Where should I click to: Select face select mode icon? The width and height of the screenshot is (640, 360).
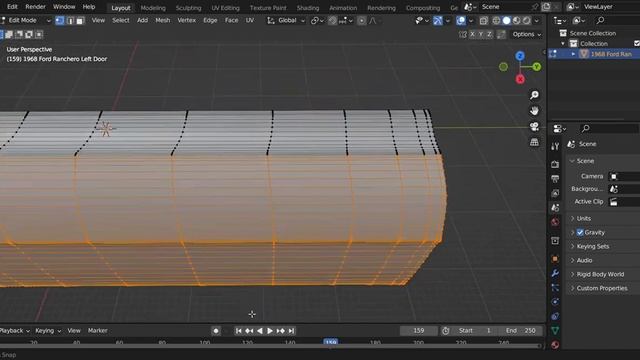coord(80,20)
